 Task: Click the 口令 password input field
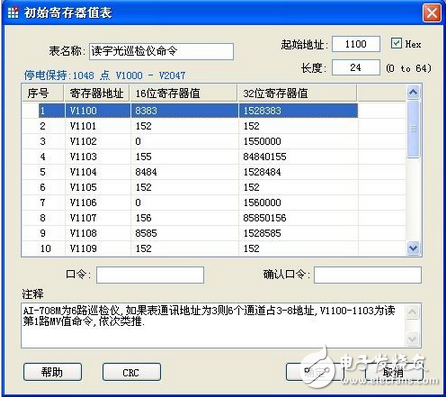(150, 275)
